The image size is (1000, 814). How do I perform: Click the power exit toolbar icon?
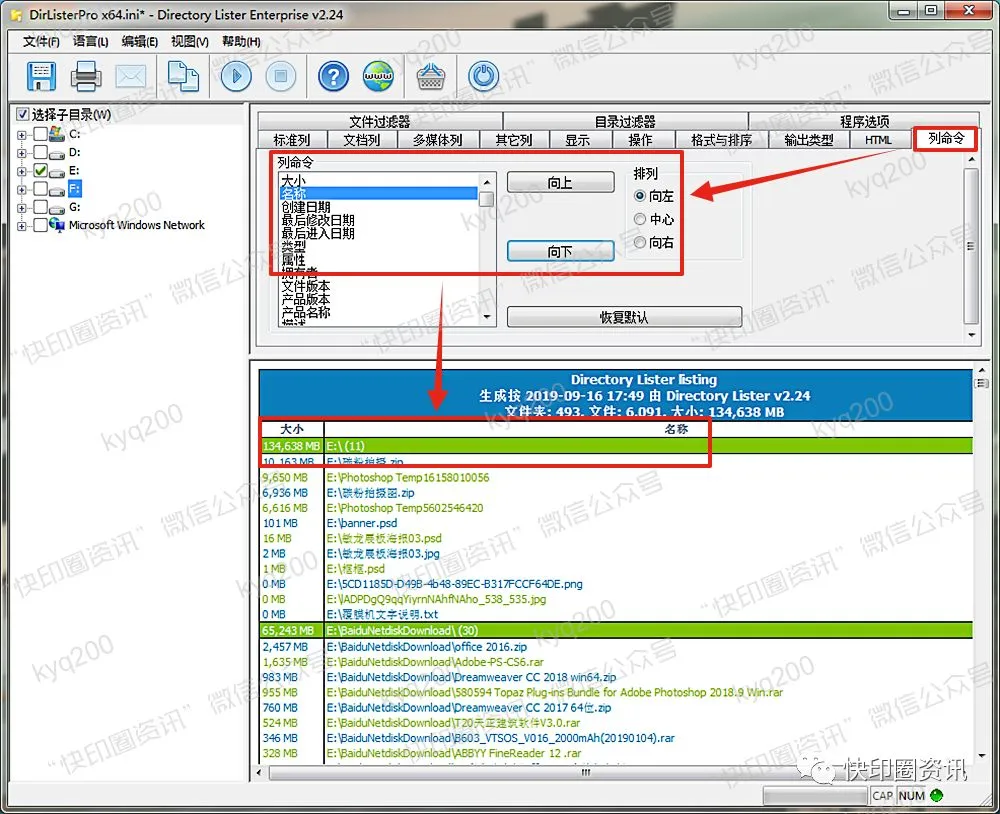coord(483,77)
